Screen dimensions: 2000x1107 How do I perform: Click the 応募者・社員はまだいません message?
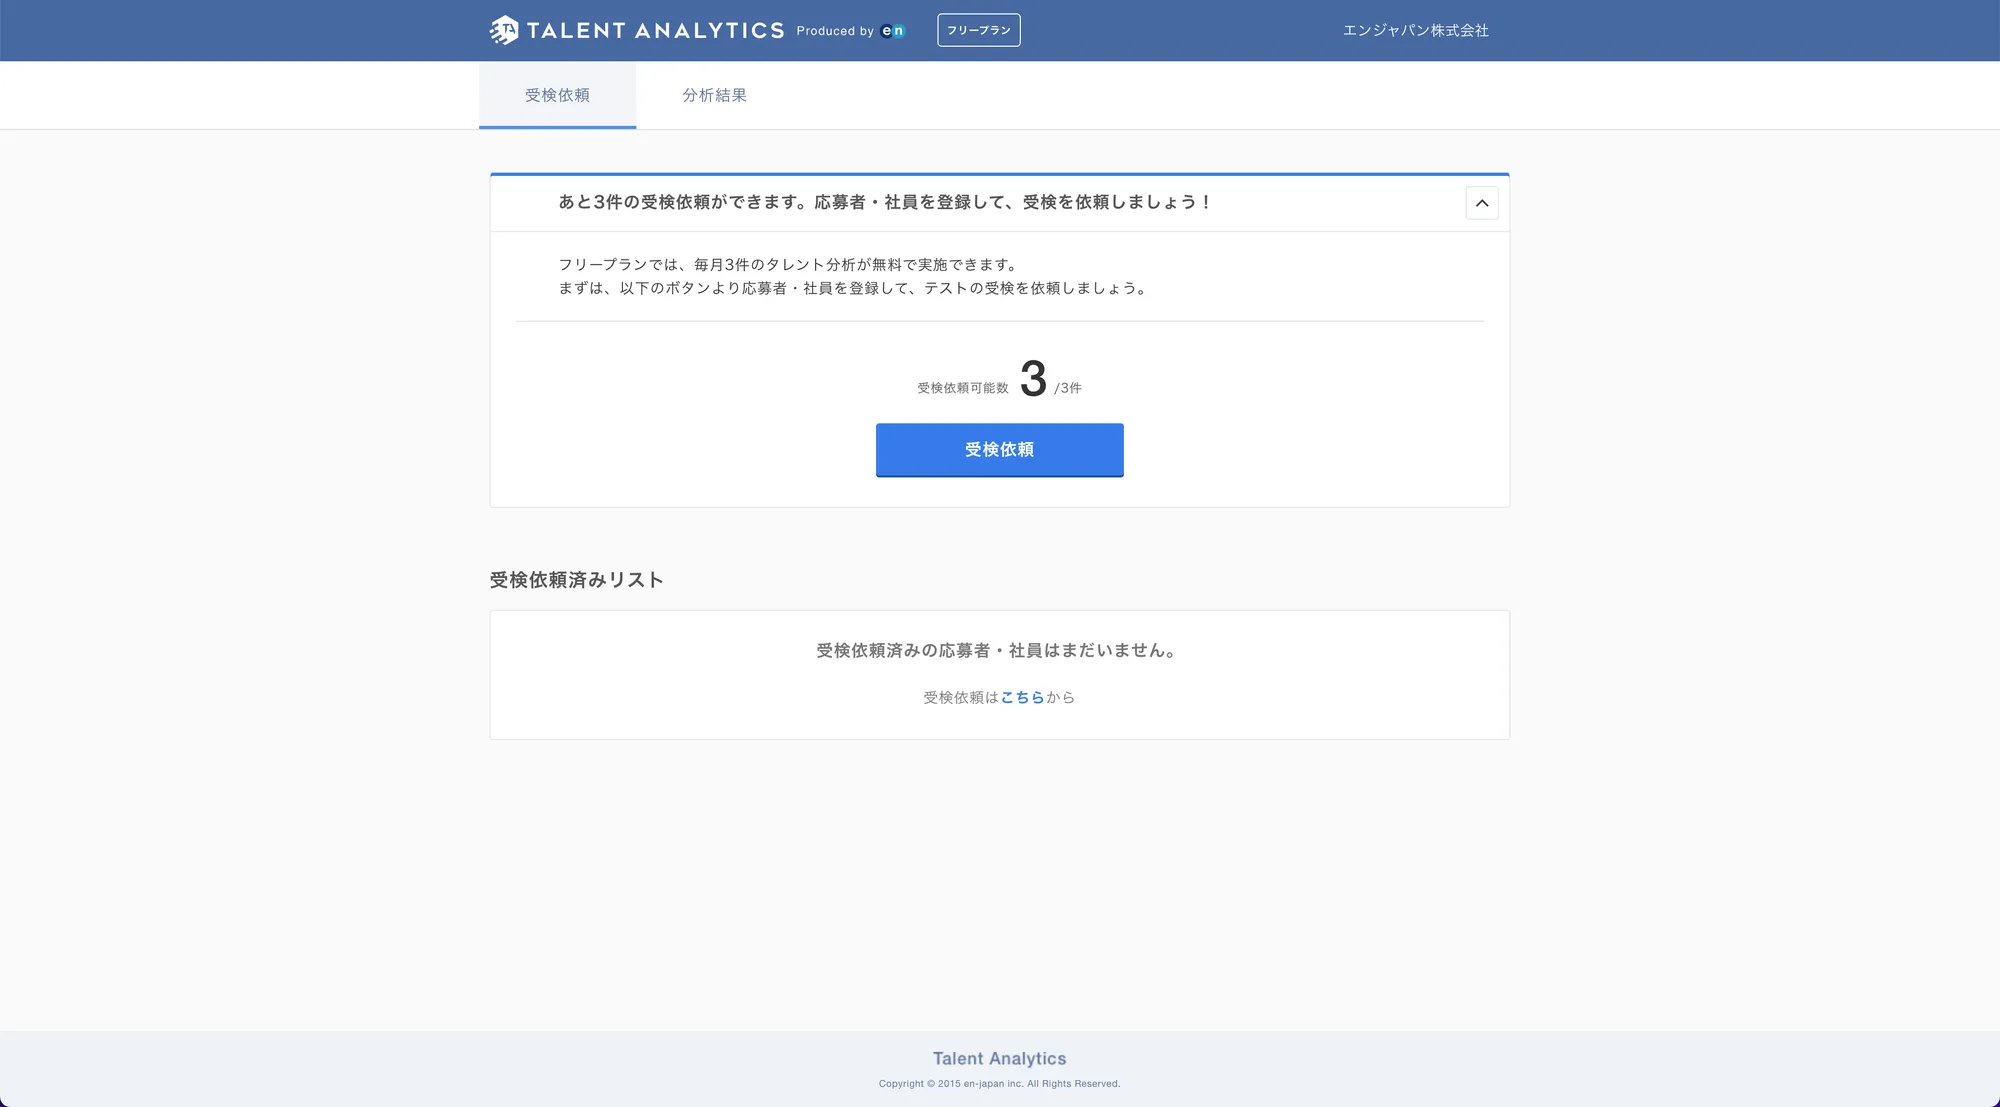point(998,650)
